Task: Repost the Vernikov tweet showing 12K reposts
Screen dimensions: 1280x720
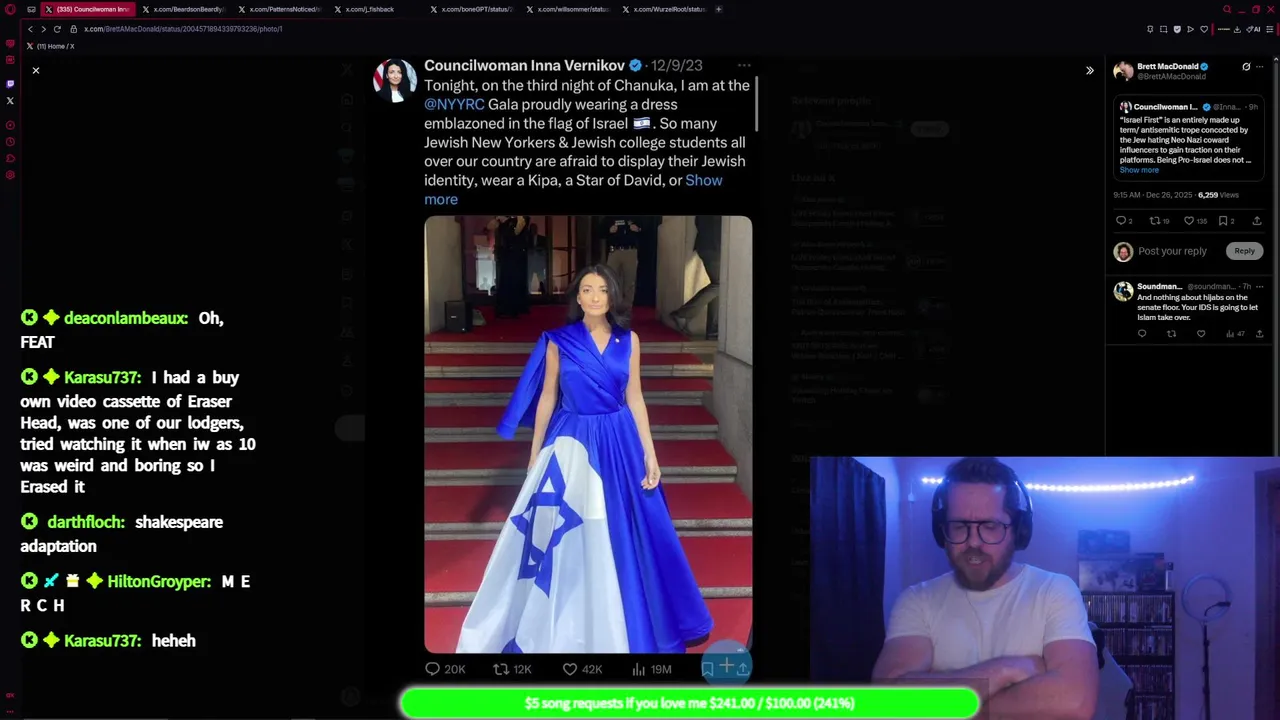Action: (x=512, y=669)
